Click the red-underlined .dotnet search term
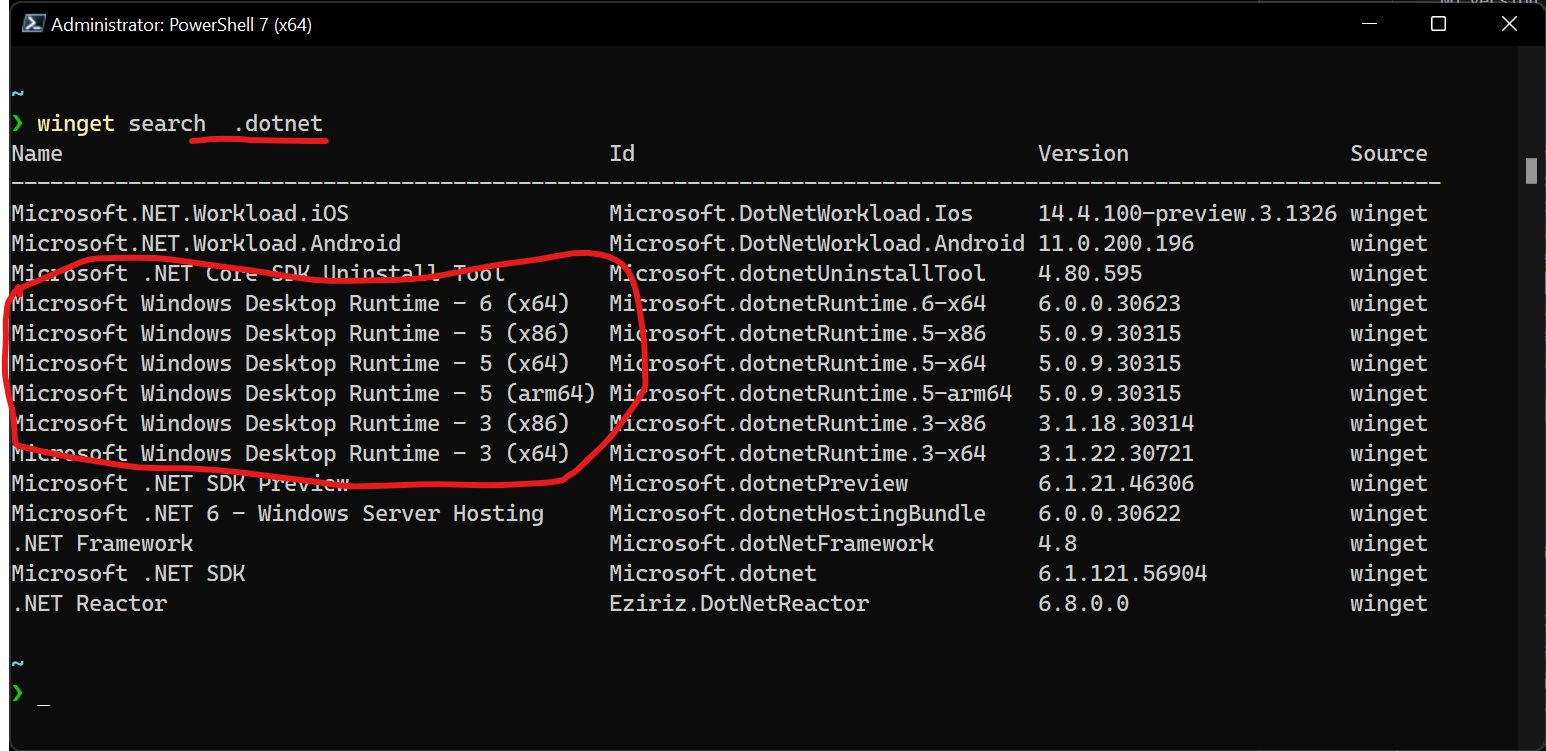1546x751 pixels. click(x=279, y=122)
